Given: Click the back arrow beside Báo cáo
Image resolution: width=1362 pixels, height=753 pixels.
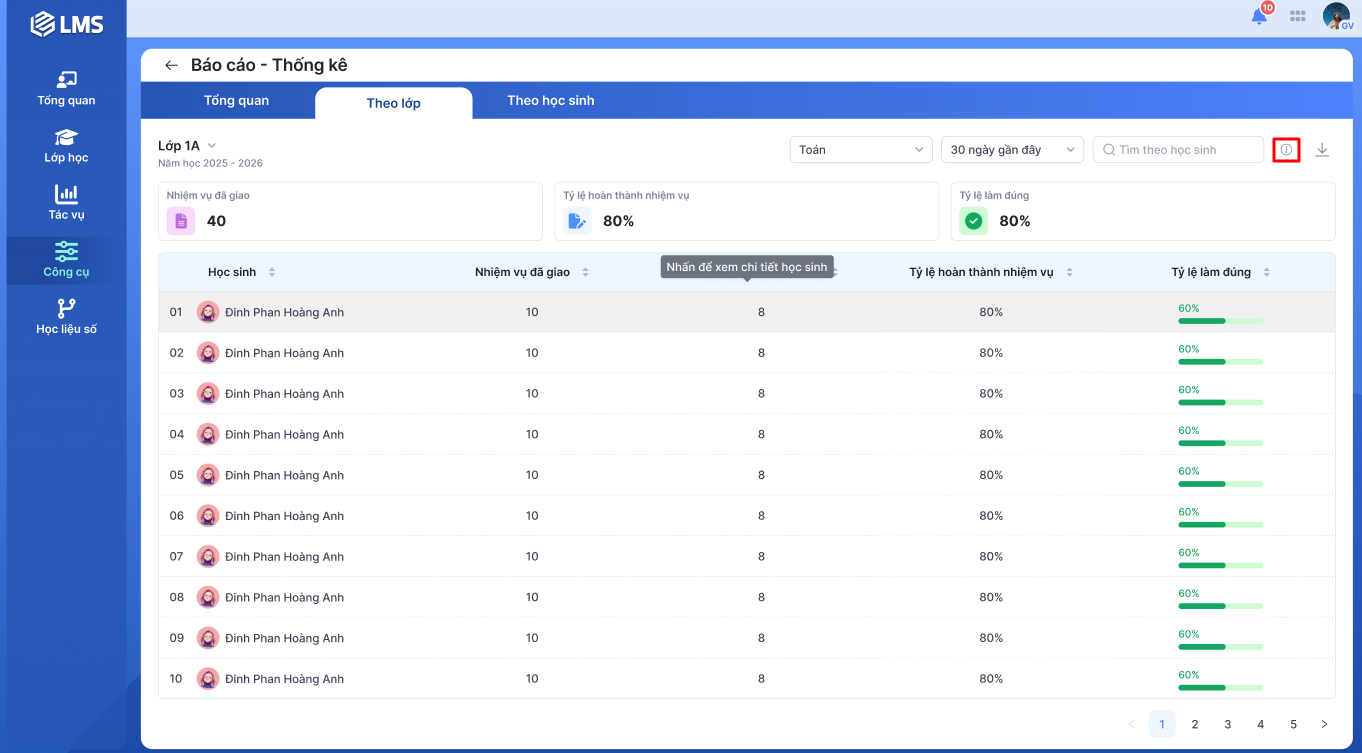Looking at the screenshot, I should [x=171, y=65].
